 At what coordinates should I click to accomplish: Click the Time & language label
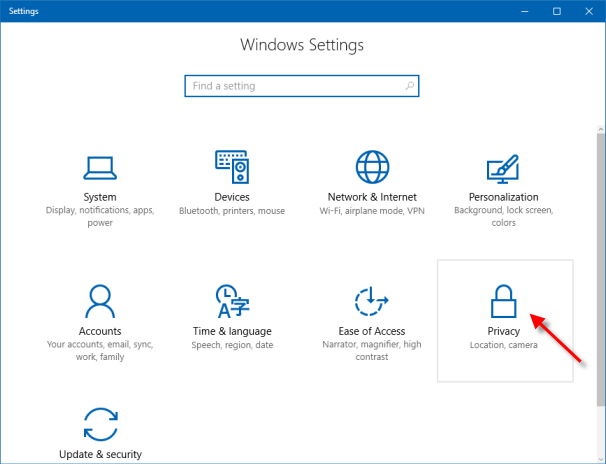click(x=232, y=331)
